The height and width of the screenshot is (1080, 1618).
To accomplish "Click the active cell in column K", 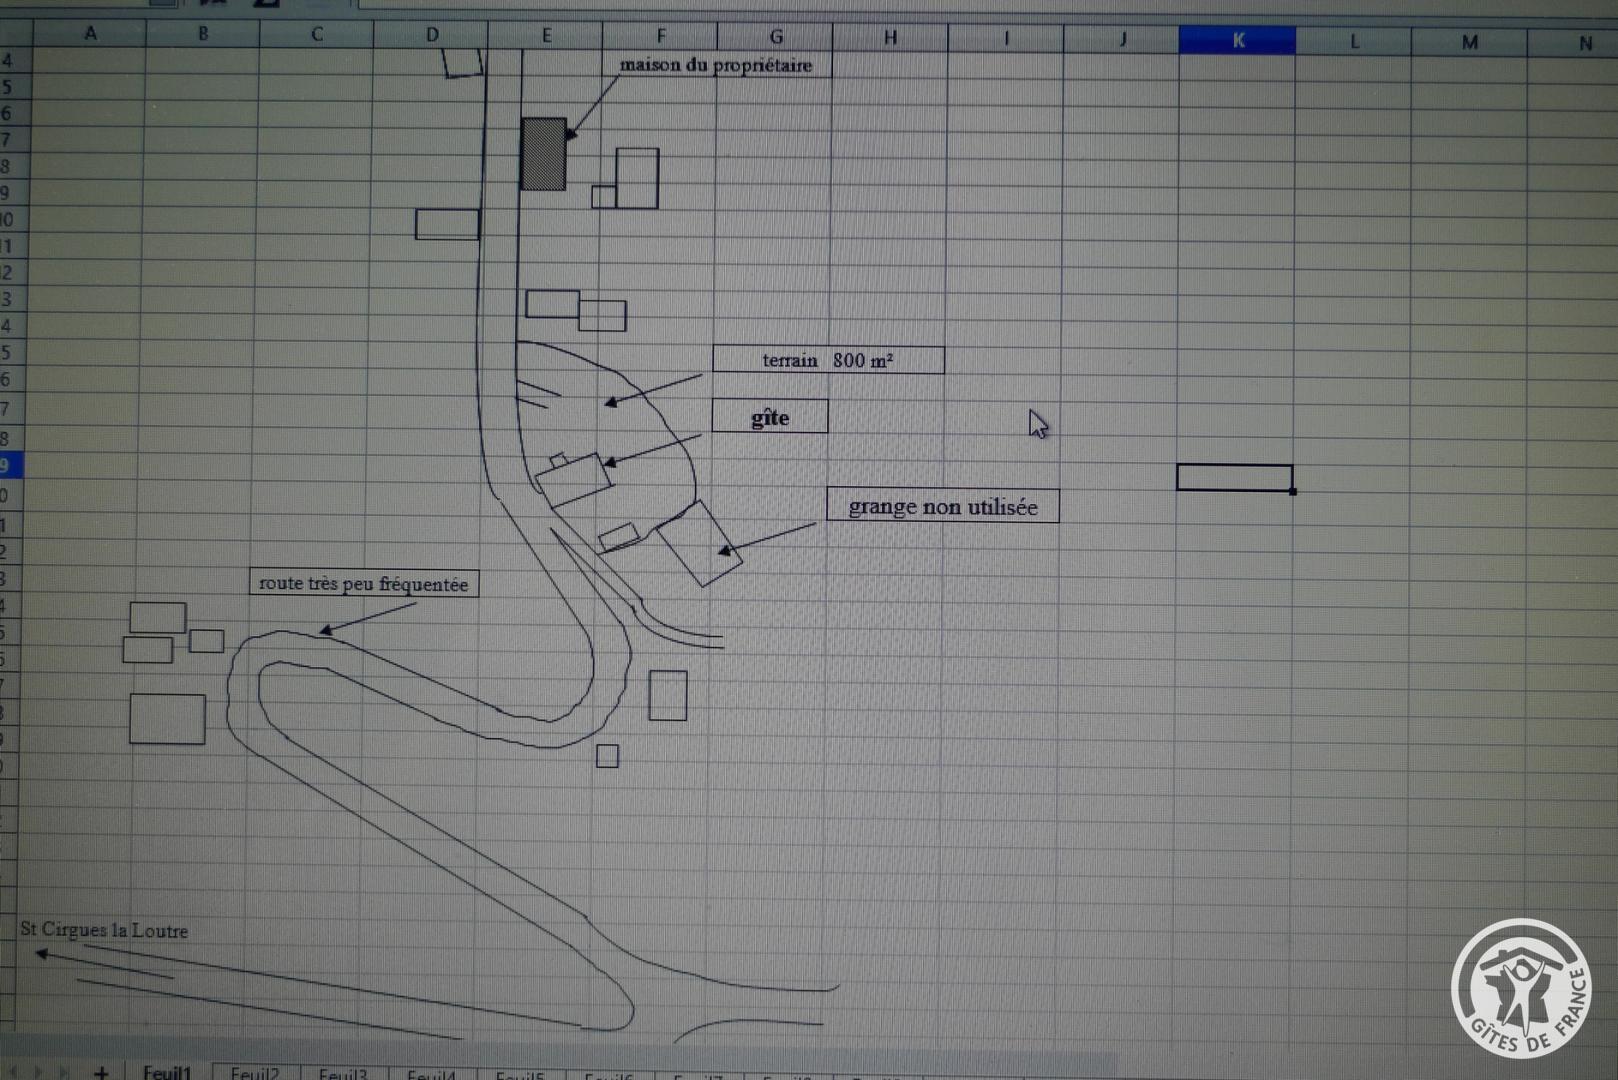I will 1234,478.
